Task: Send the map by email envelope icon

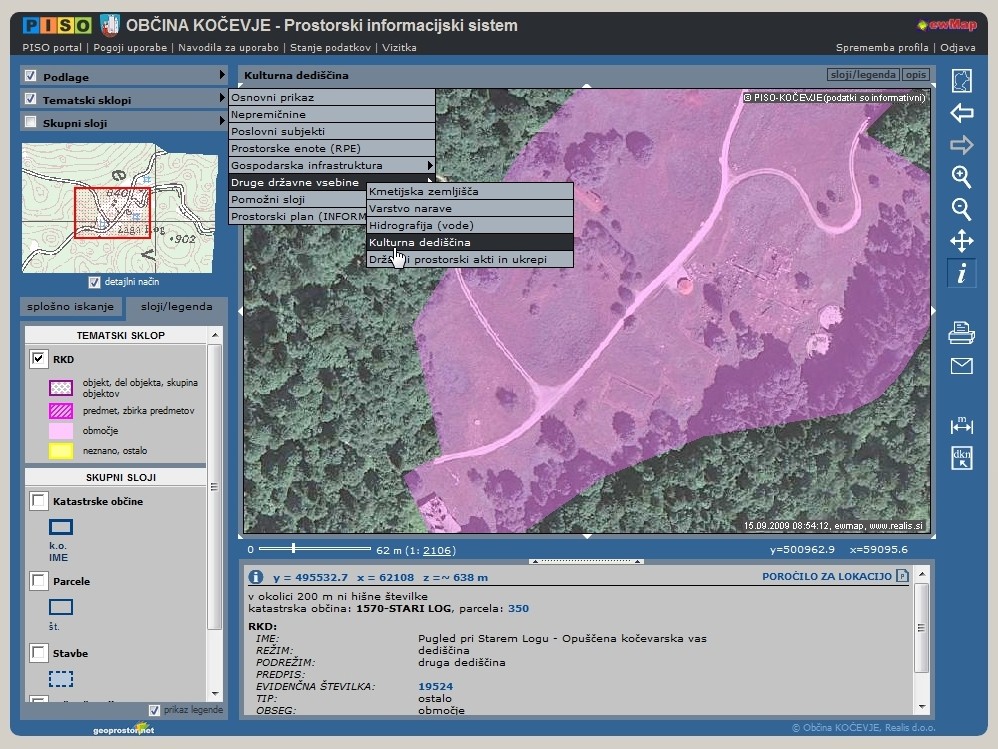Action: [x=961, y=366]
